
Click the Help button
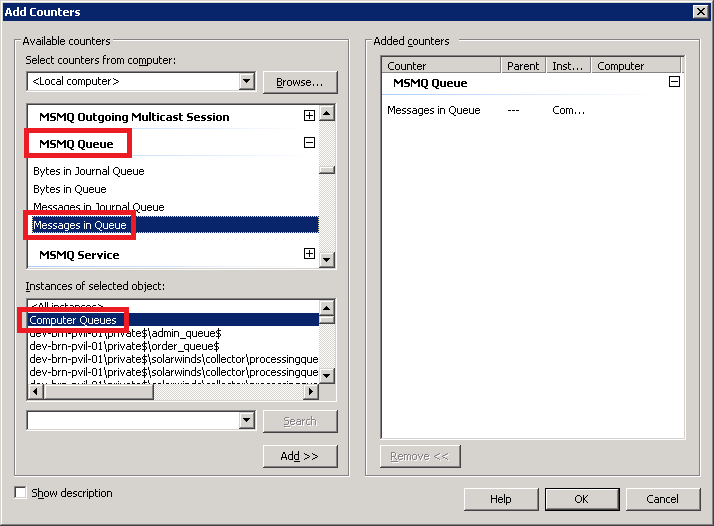501,499
